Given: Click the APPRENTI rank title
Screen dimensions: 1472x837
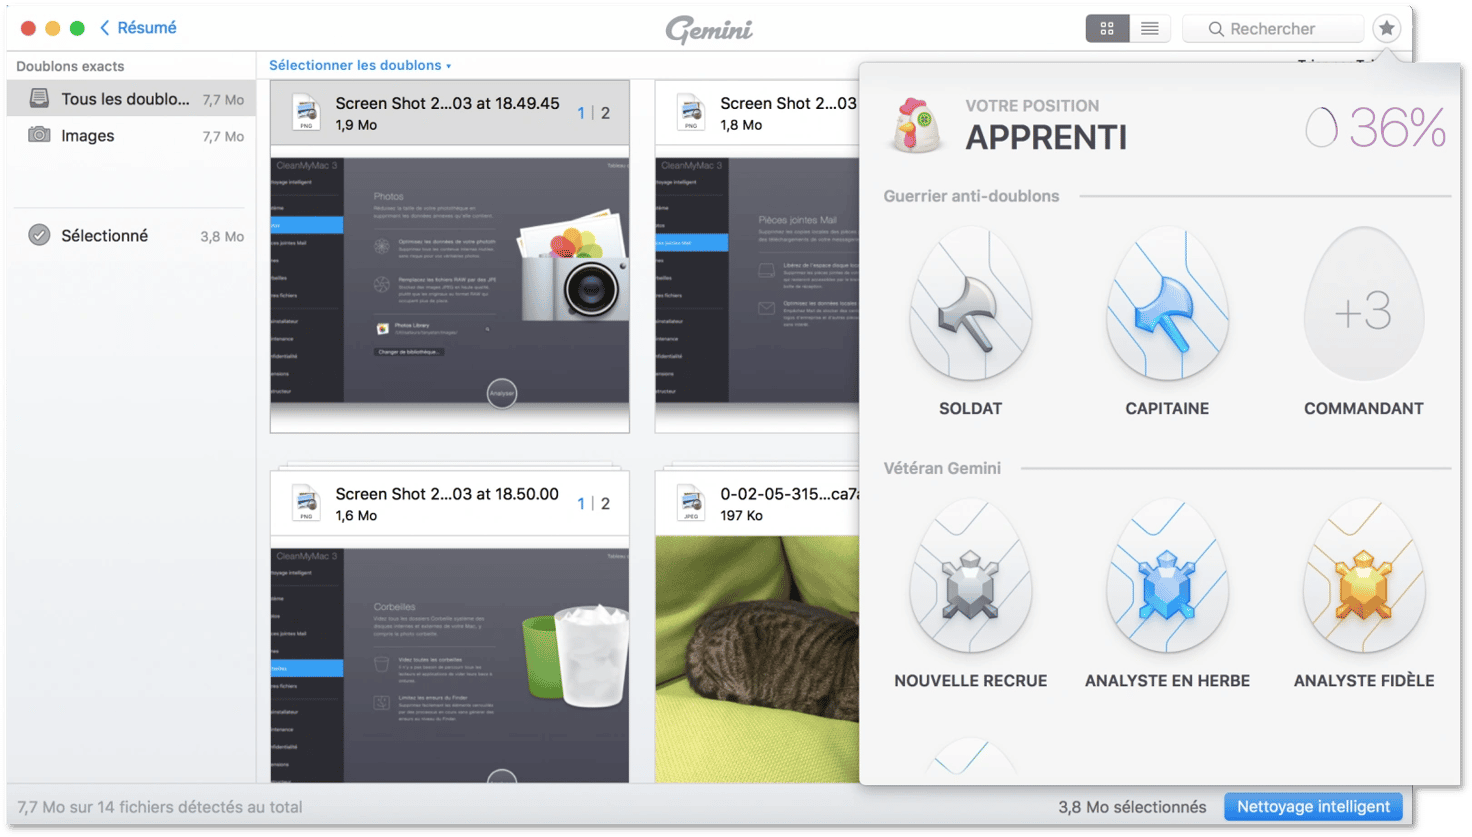Looking at the screenshot, I should [1046, 138].
